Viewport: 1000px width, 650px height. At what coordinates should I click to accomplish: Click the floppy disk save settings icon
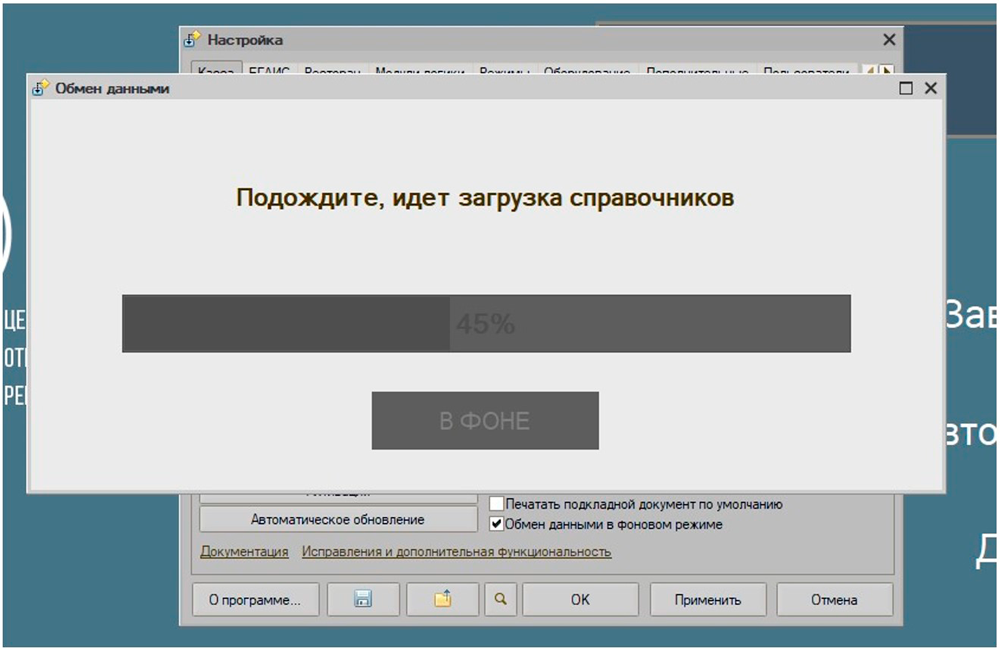point(363,600)
